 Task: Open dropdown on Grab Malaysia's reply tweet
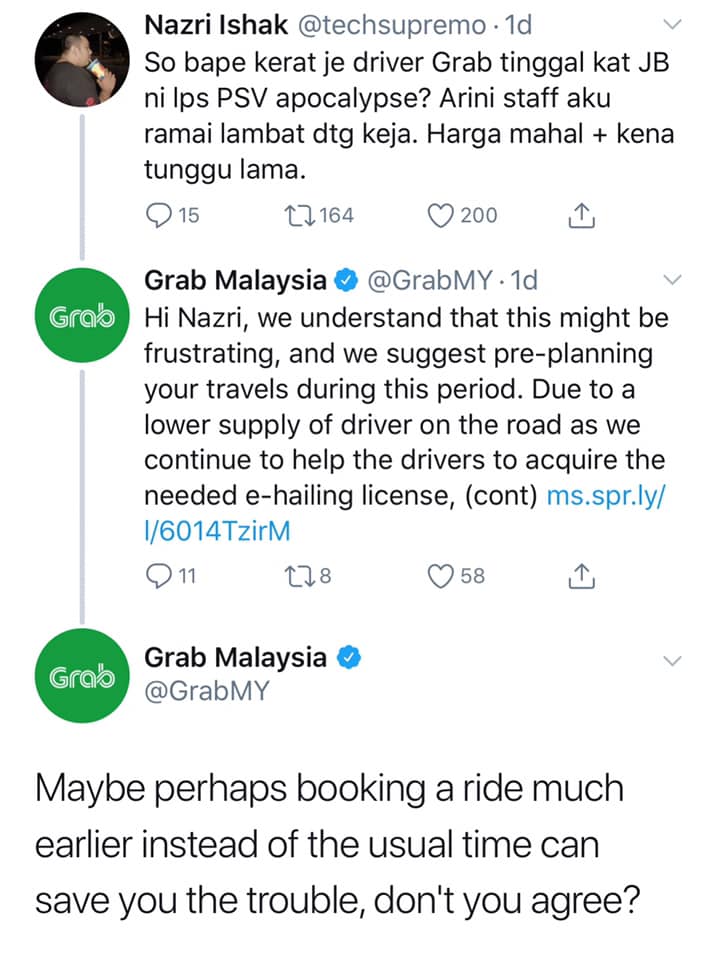(x=673, y=279)
